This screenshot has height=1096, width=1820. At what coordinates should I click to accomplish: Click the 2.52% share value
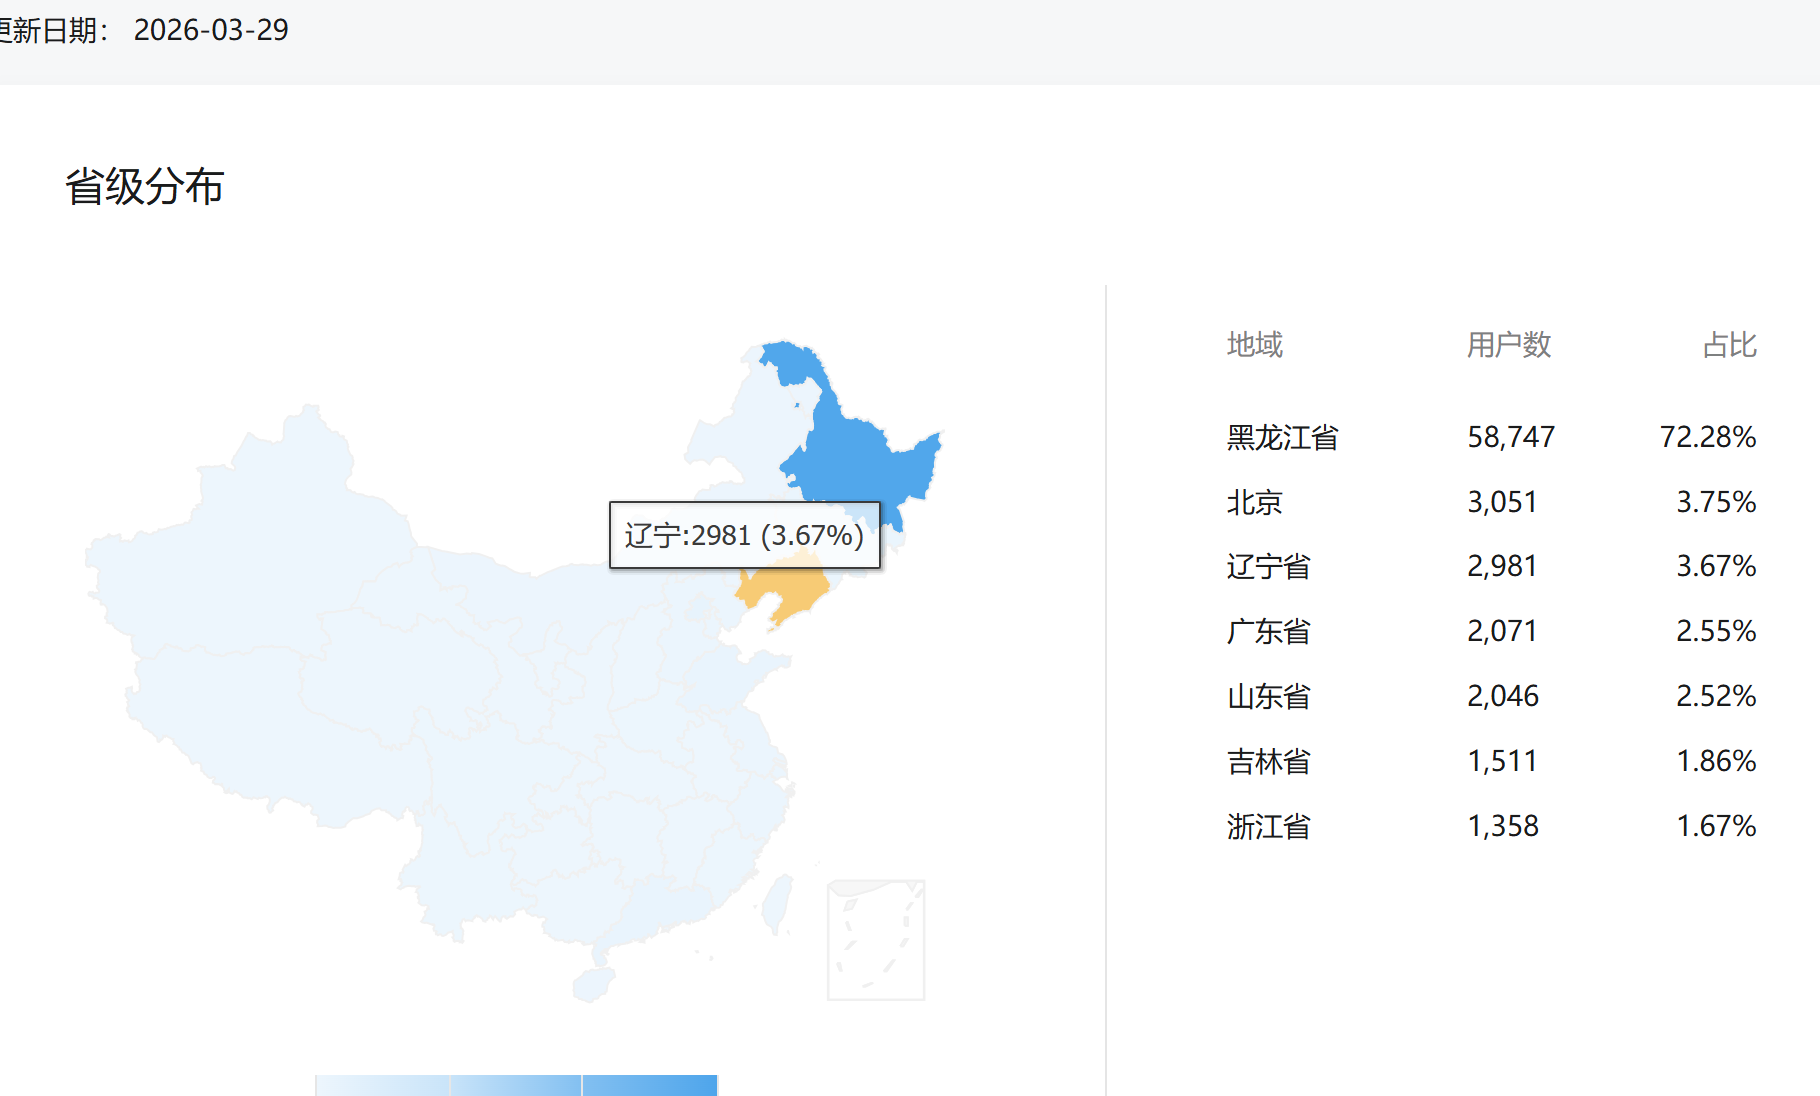[x=1716, y=696]
